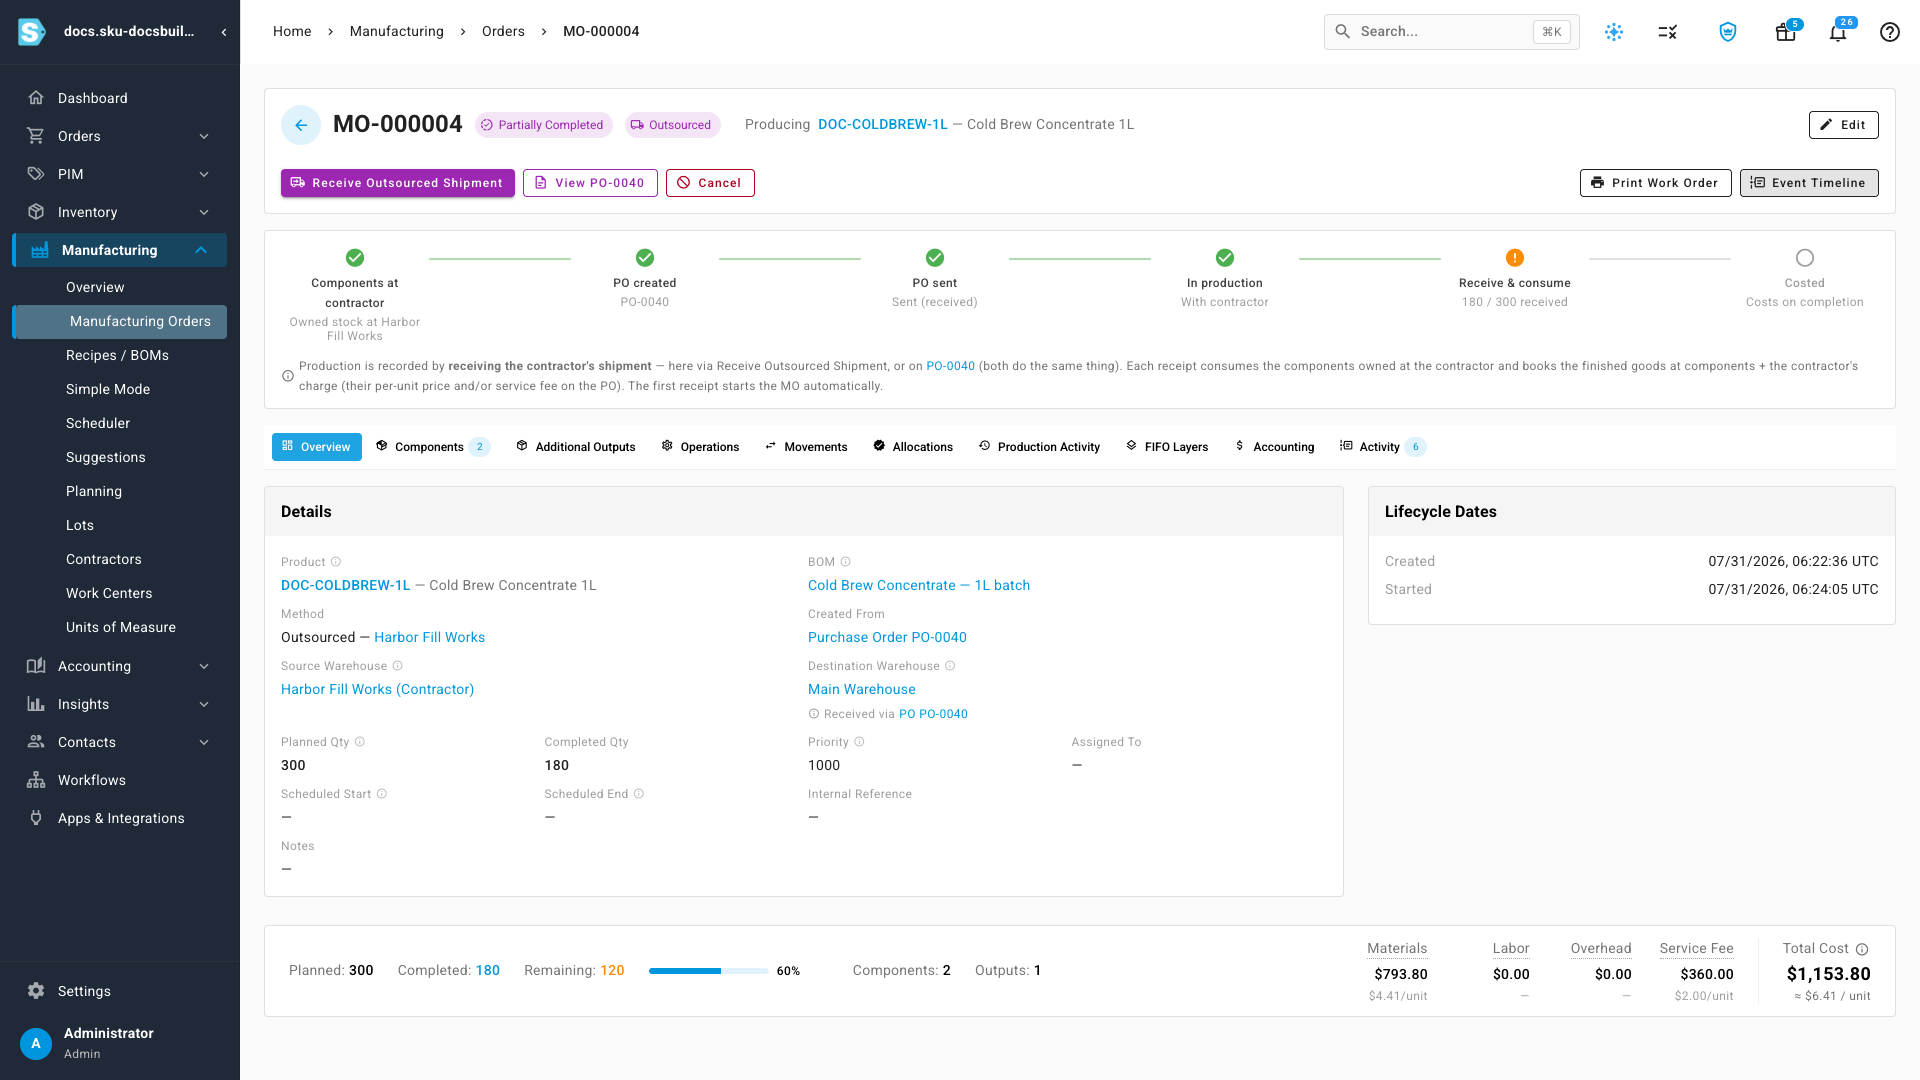Open the FIFO Layers tab

tap(1167, 447)
